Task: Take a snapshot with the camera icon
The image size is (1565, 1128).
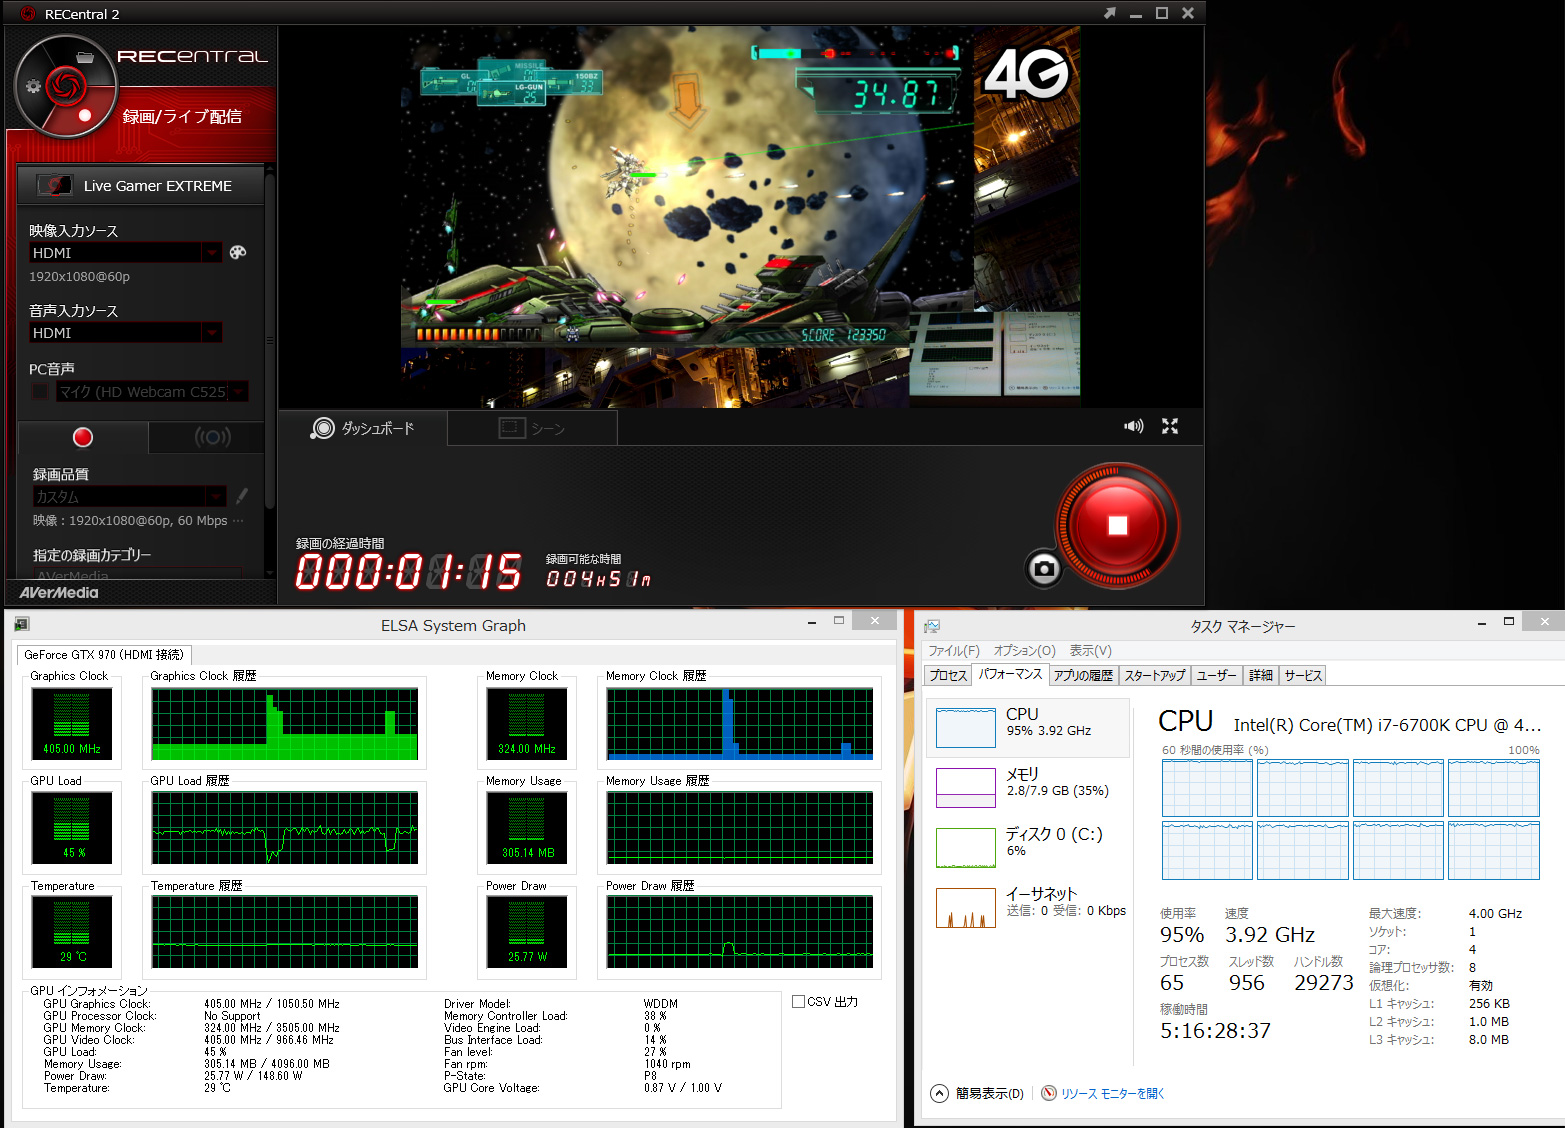Action: 1044,569
